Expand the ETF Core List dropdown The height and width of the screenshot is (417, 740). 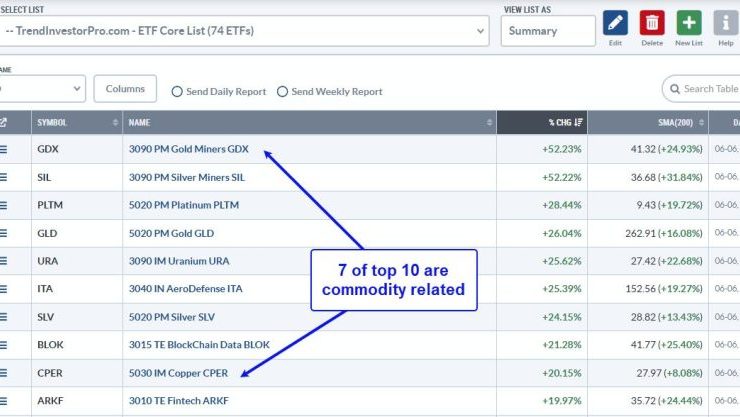click(244, 31)
